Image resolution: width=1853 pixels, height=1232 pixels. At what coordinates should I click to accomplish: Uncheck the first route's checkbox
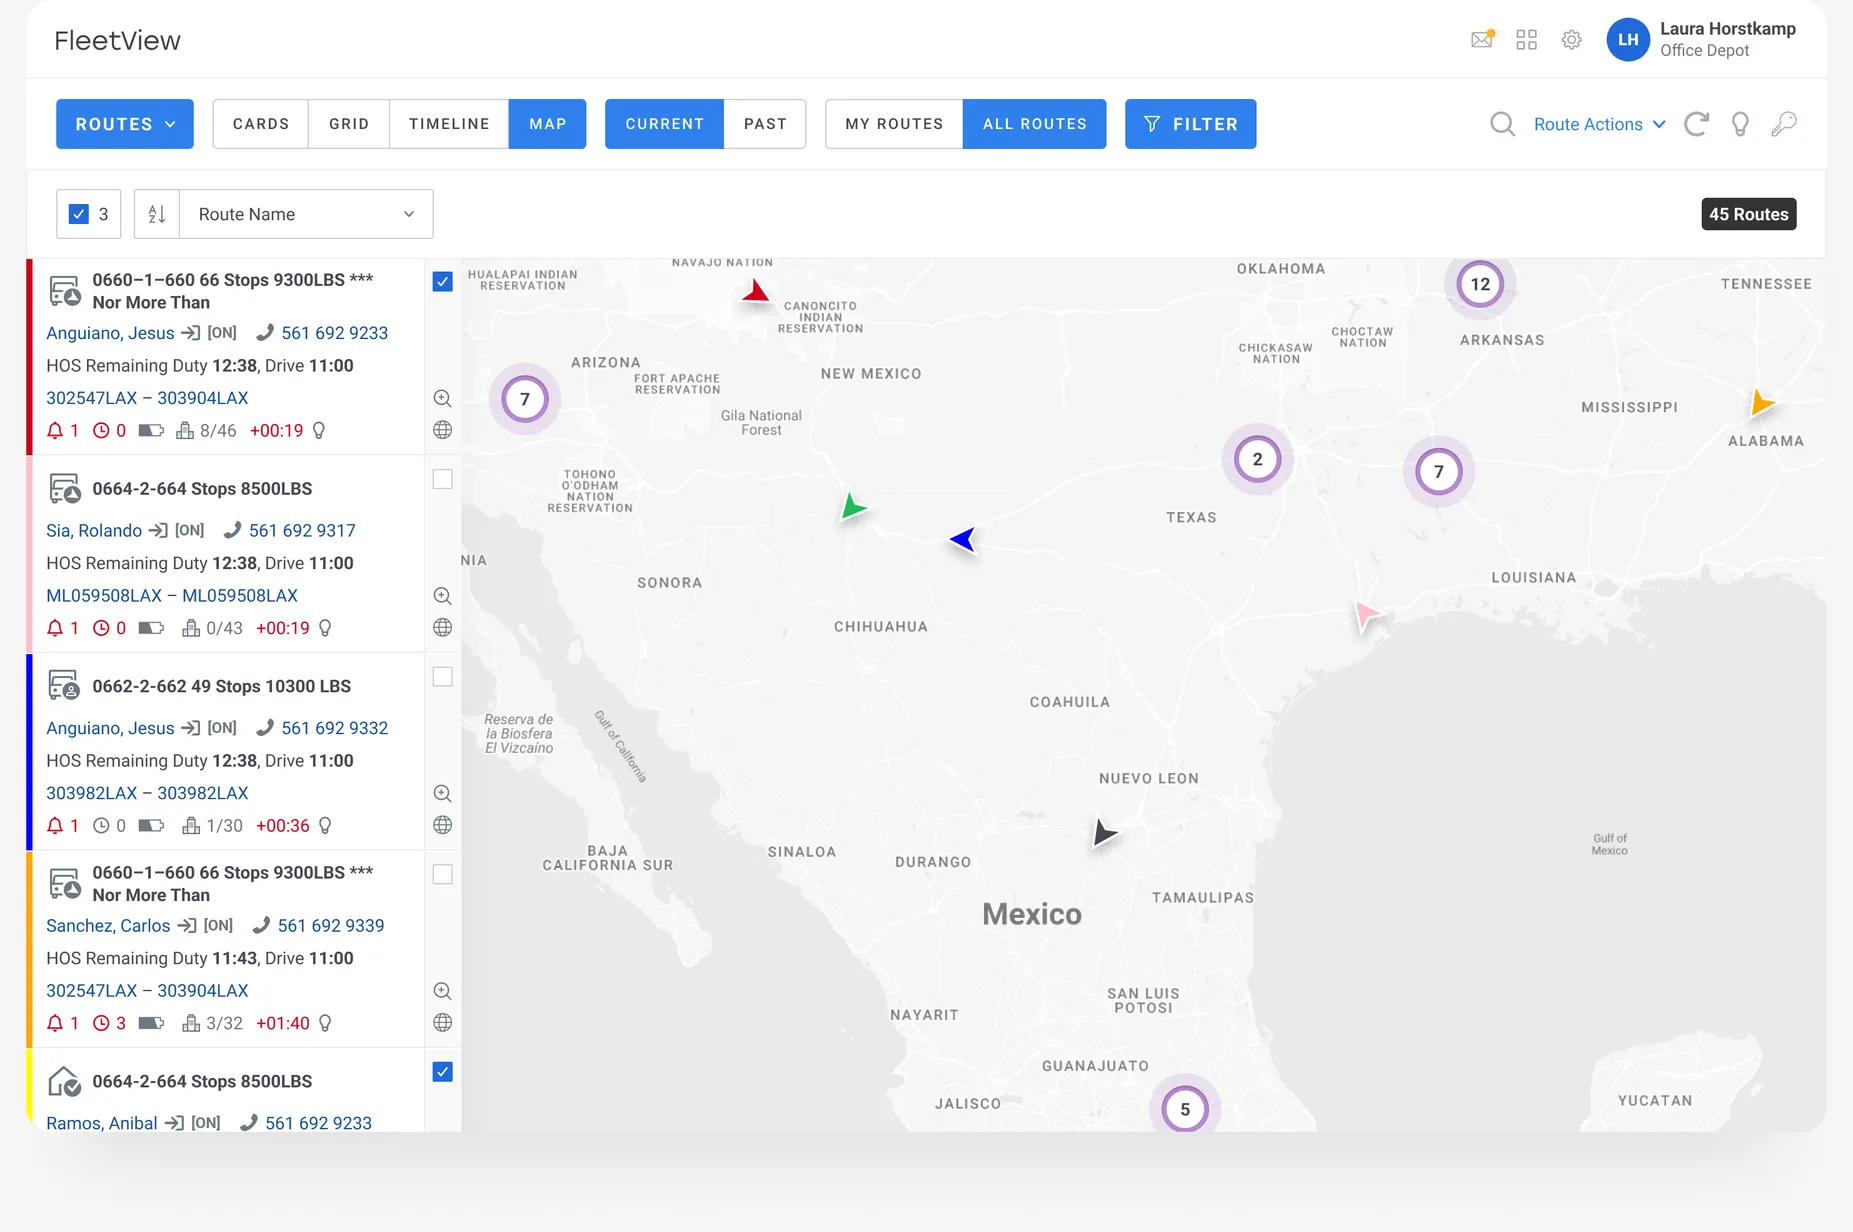tap(443, 282)
